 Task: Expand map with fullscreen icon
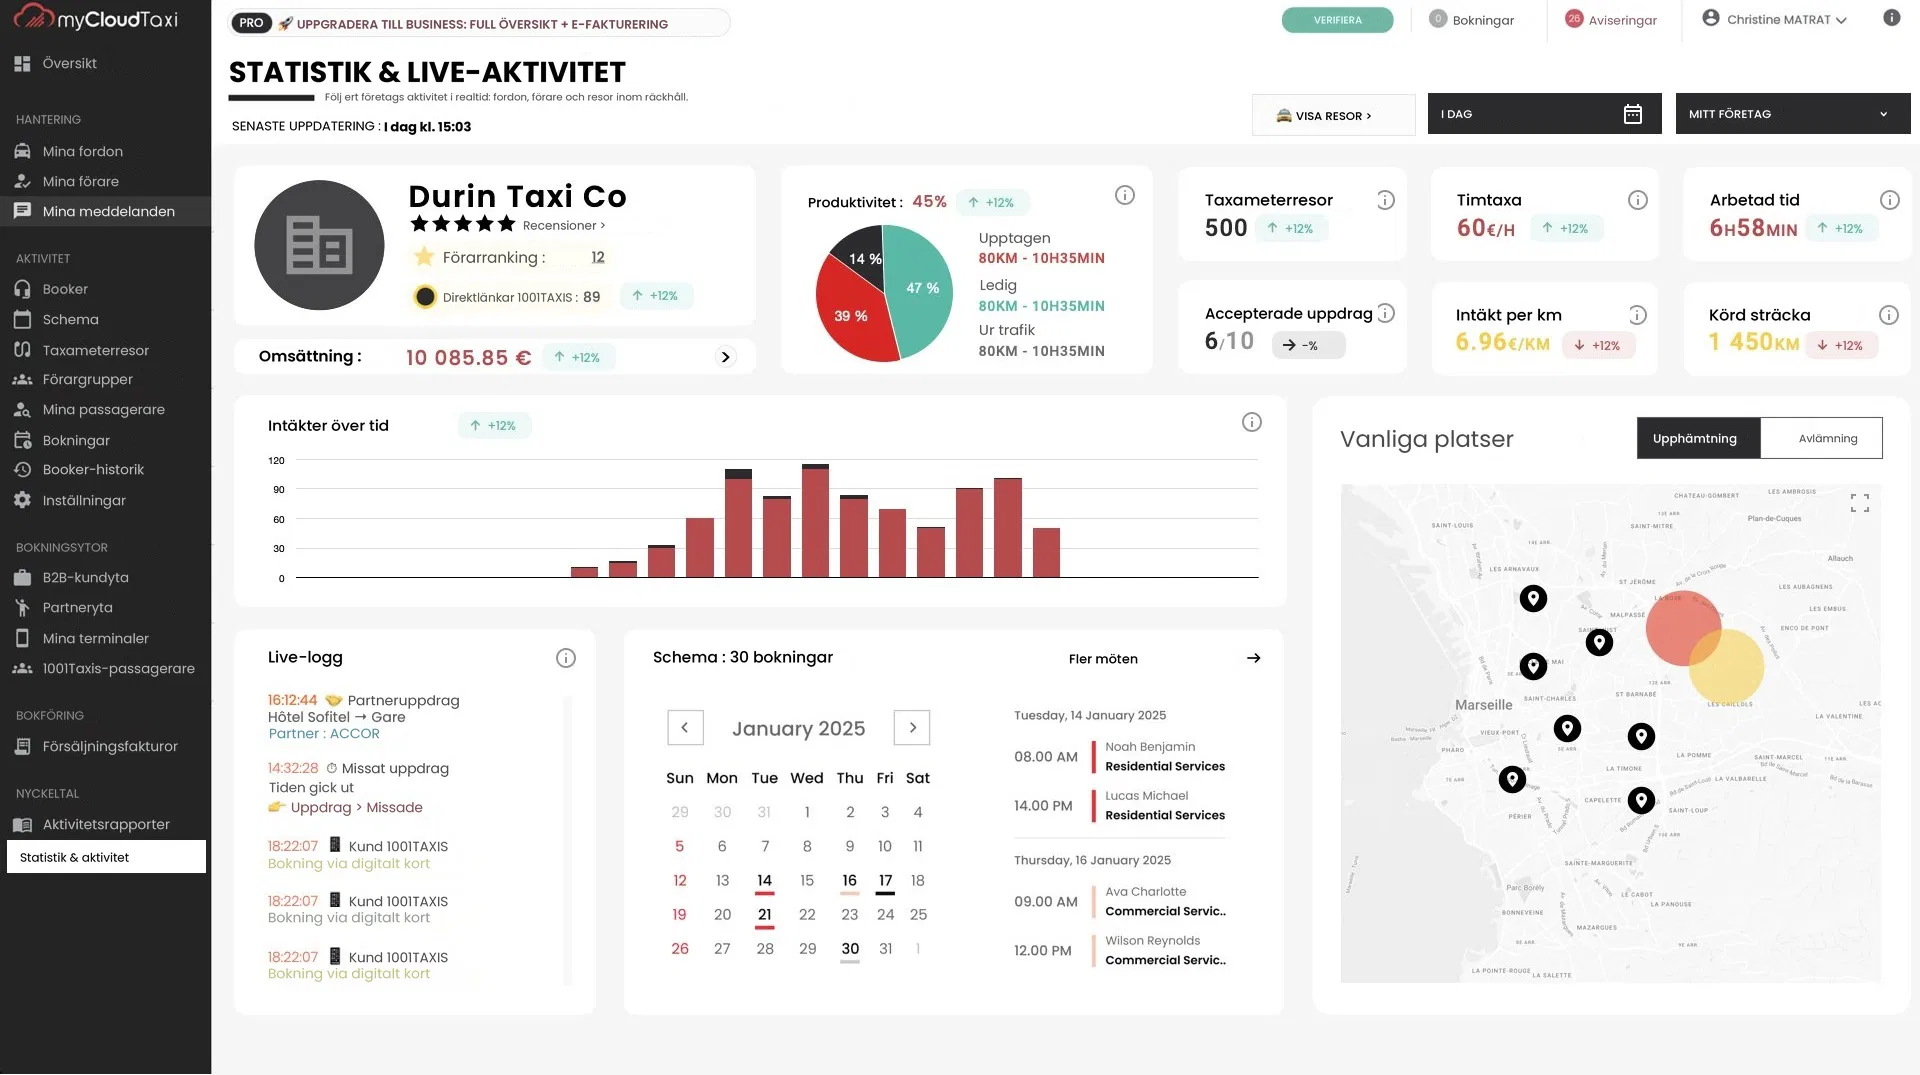click(1860, 503)
